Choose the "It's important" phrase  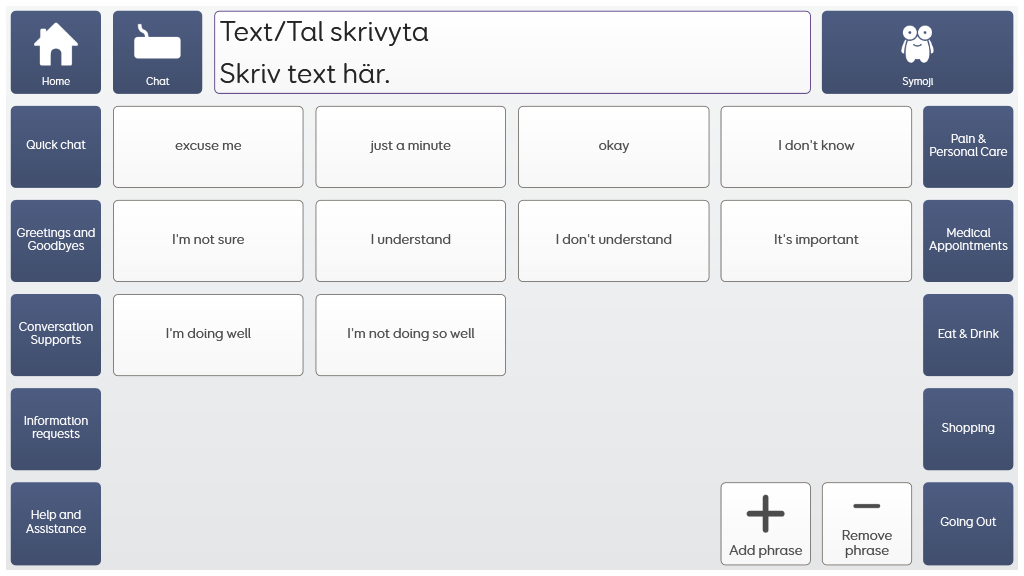click(816, 240)
